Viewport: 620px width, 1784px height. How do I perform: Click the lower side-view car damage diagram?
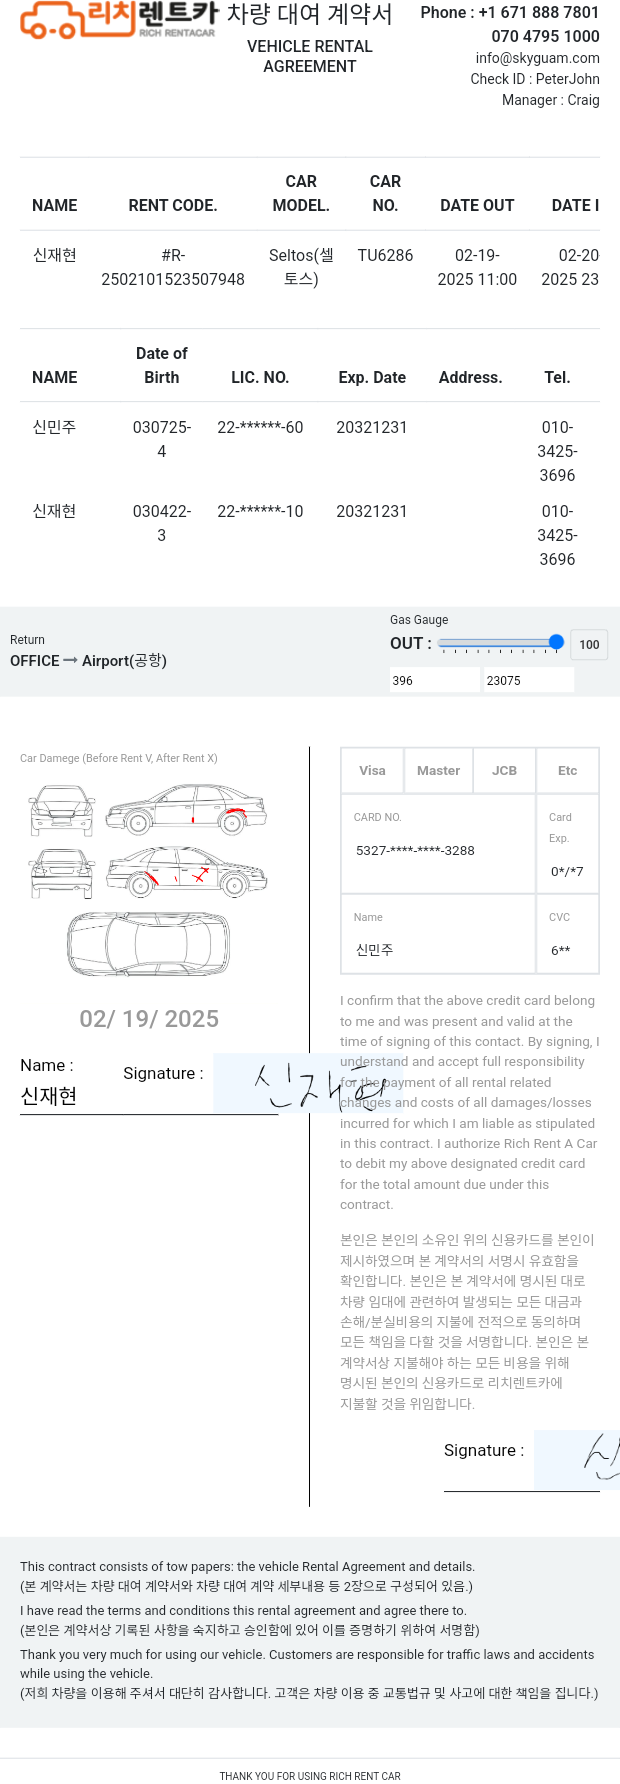click(x=186, y=873)
